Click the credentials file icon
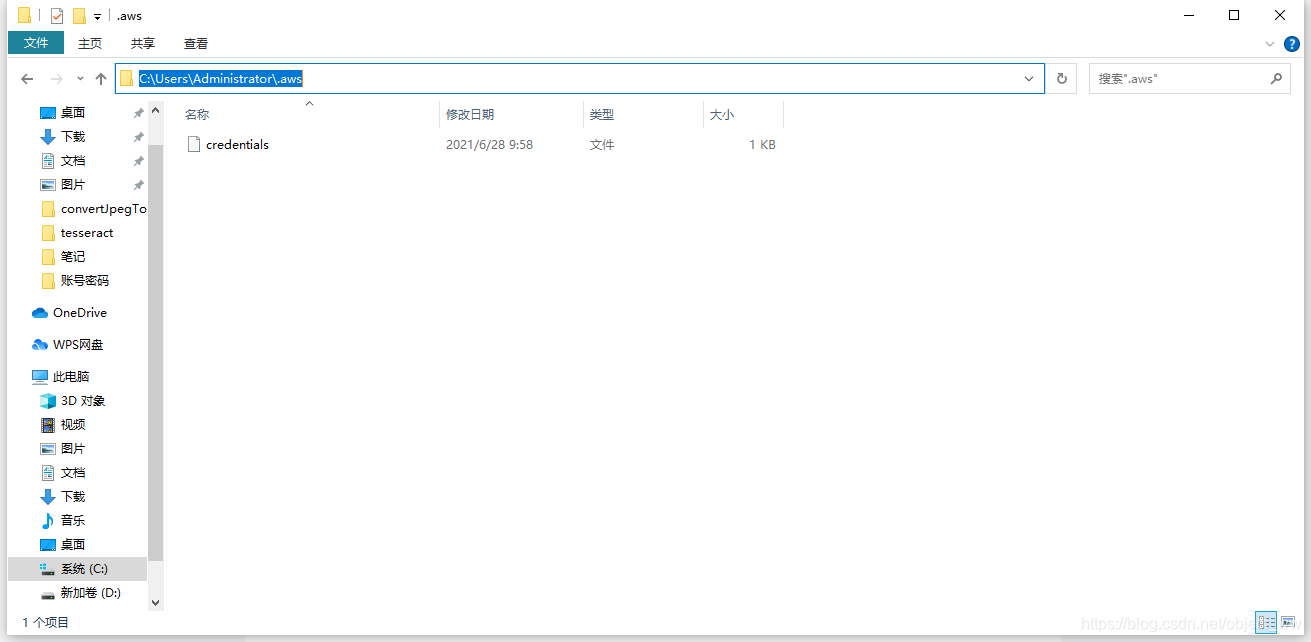1311x642 pixels. point(194,145)
